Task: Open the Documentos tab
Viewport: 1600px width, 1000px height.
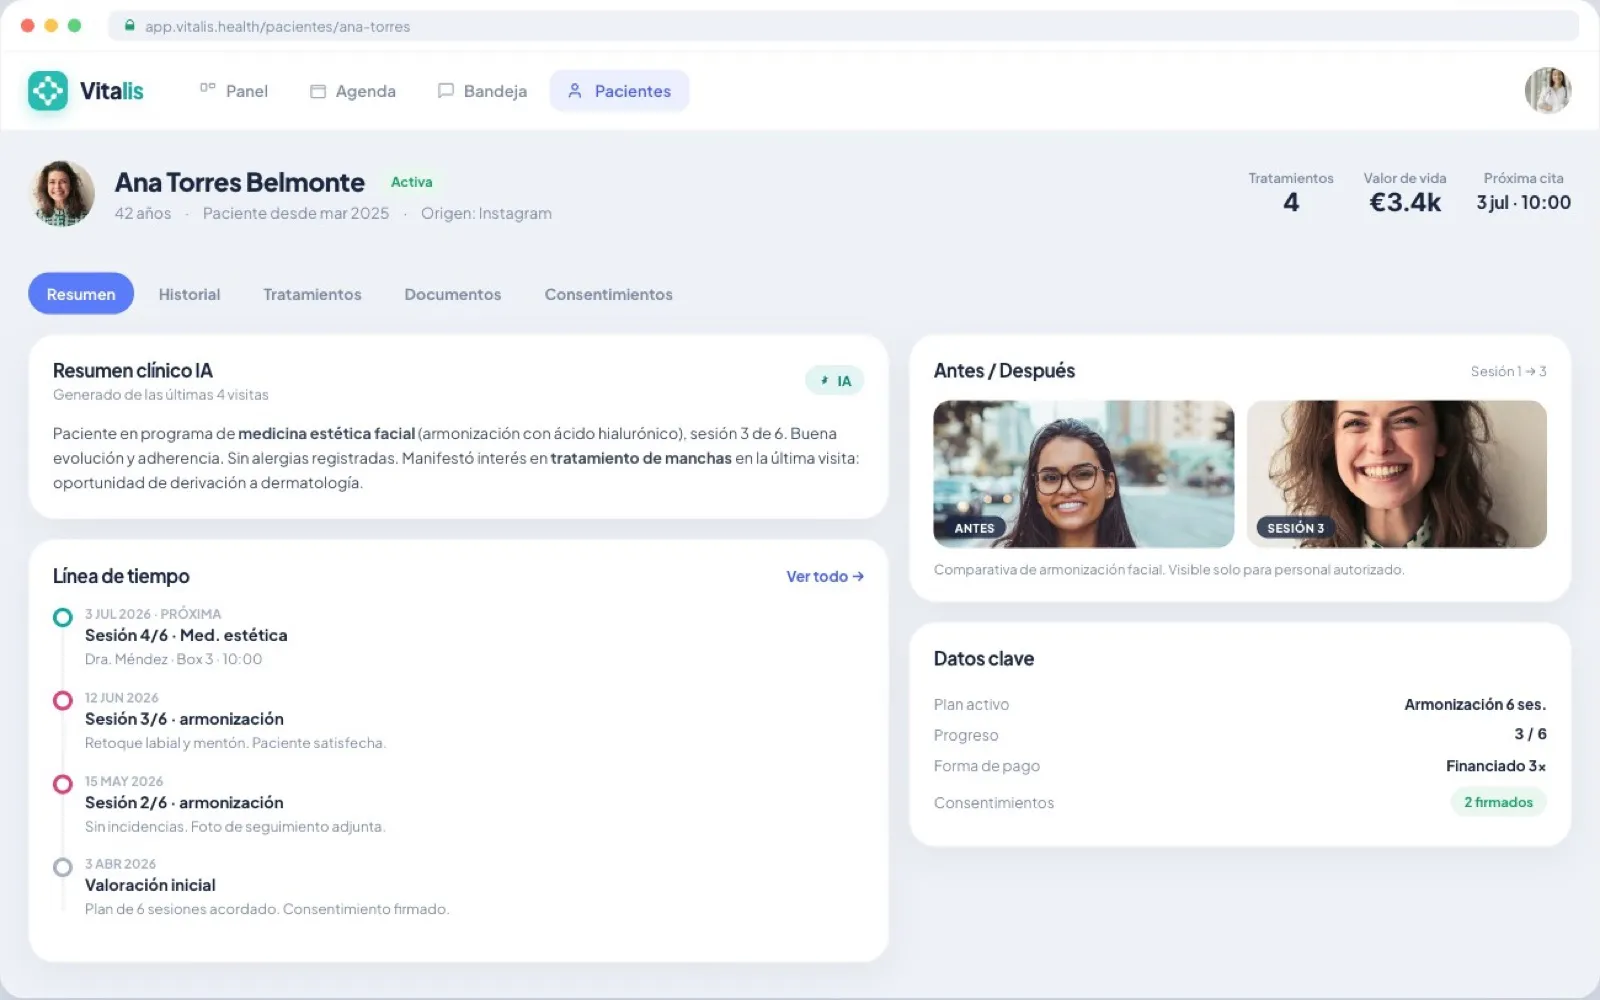Action: [x=452, y=294]
